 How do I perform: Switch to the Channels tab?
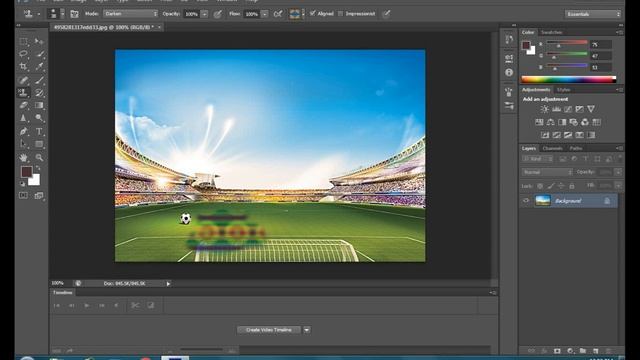(x=552, y=148)
